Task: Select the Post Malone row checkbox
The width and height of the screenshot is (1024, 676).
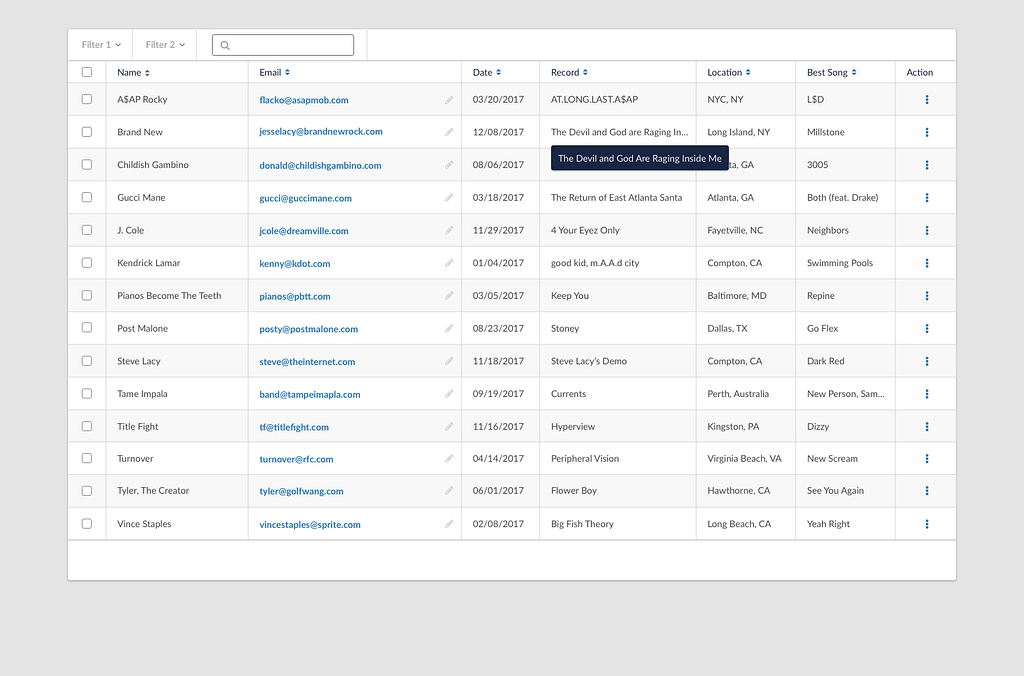Action: click(87, 328)
